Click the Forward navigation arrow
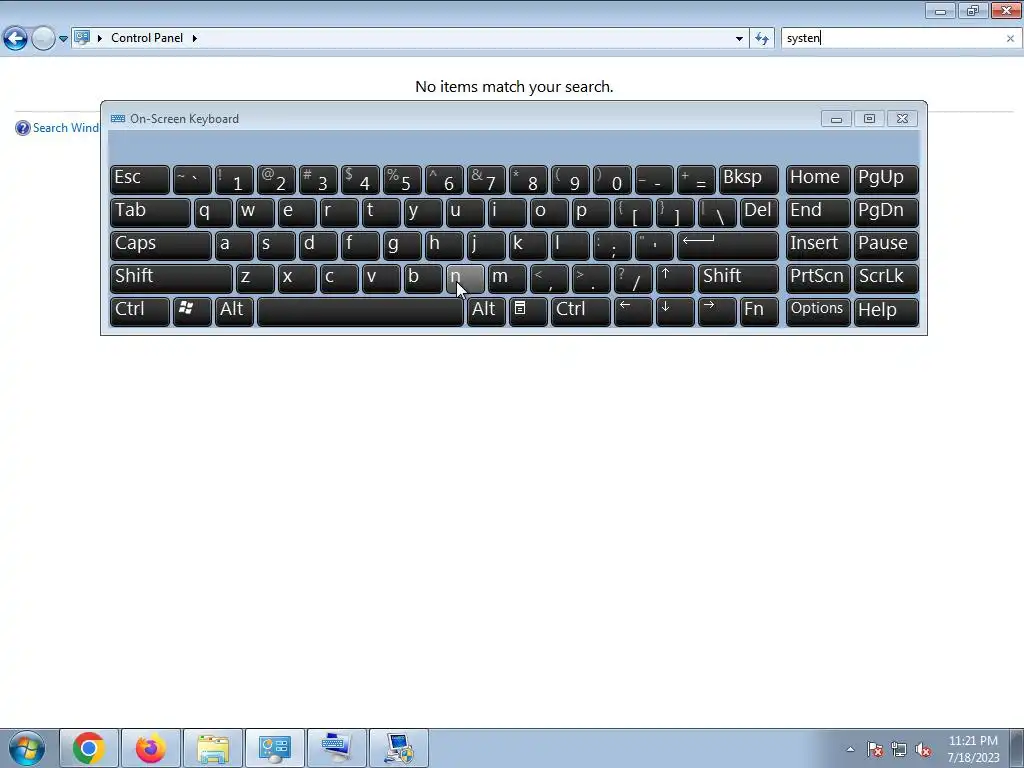 coord(43,39)
